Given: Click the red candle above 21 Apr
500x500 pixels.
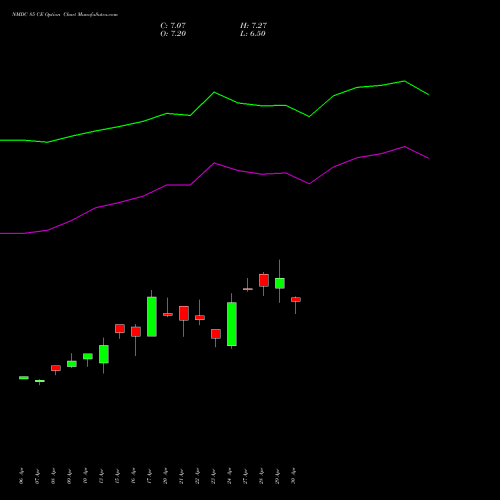Looking at the screenshot, I should coord(184,313).
